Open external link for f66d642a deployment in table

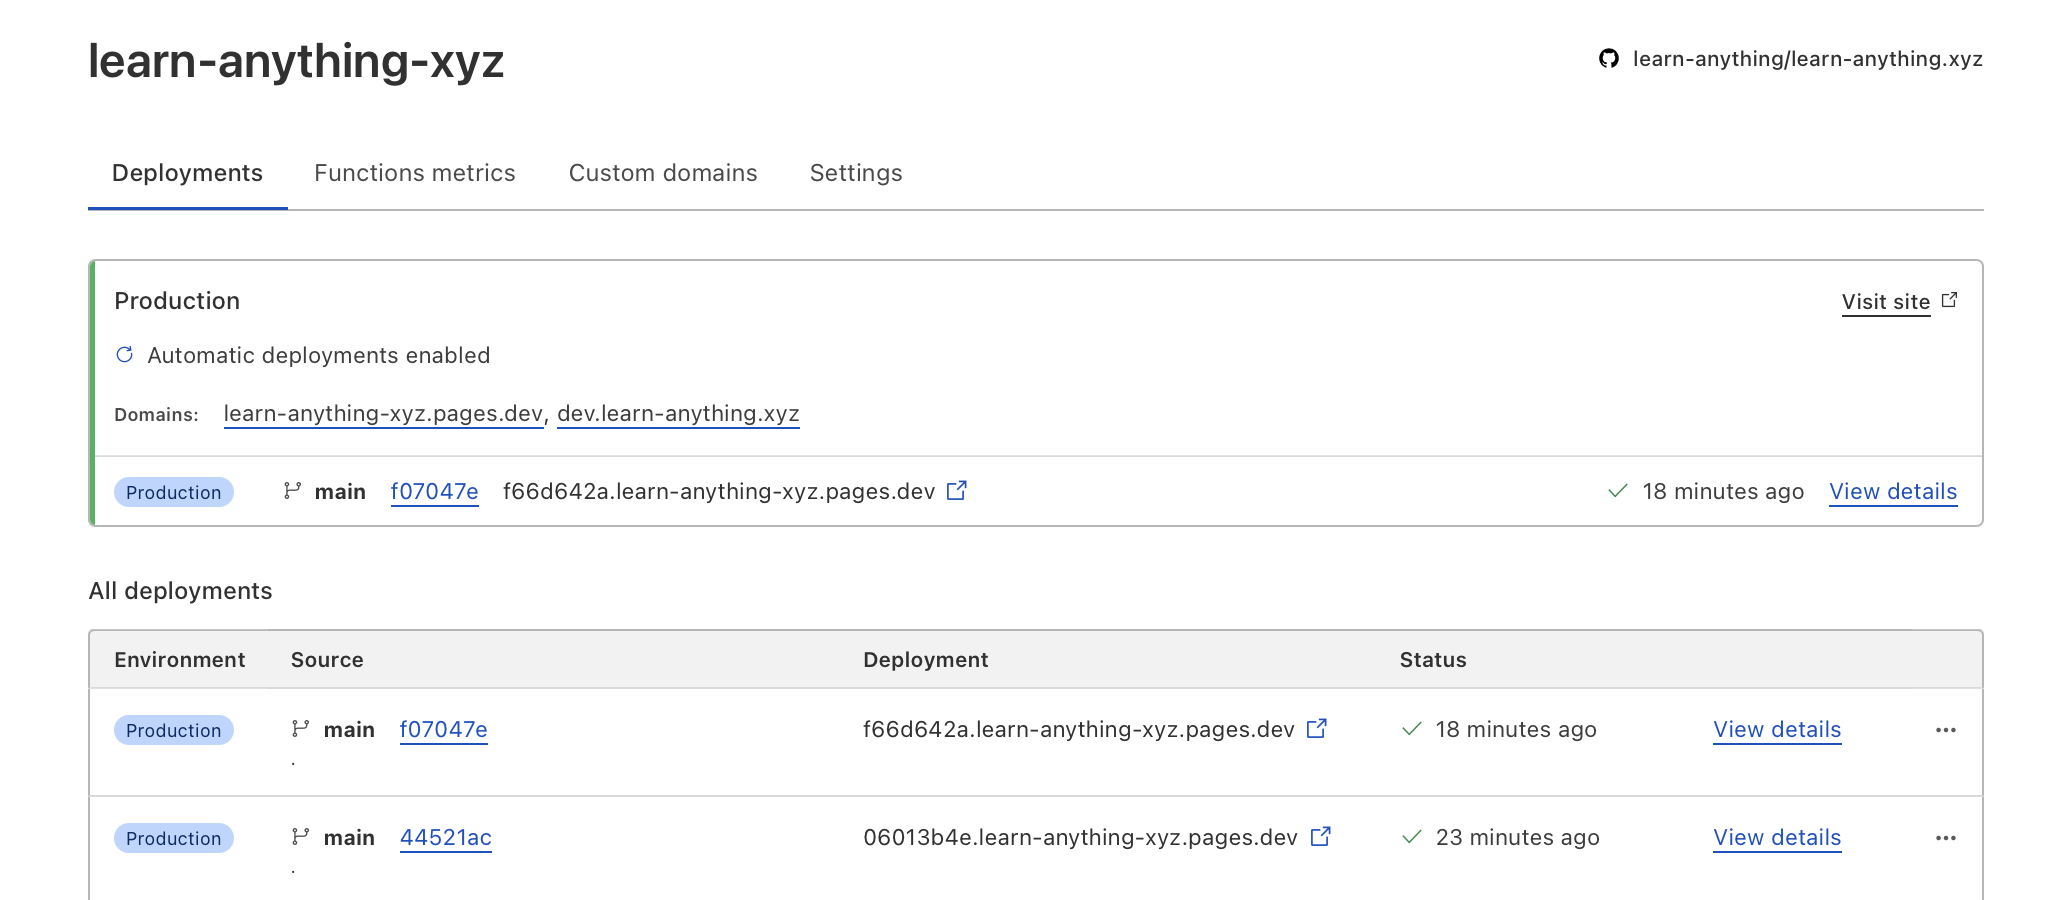(1317, 729)
